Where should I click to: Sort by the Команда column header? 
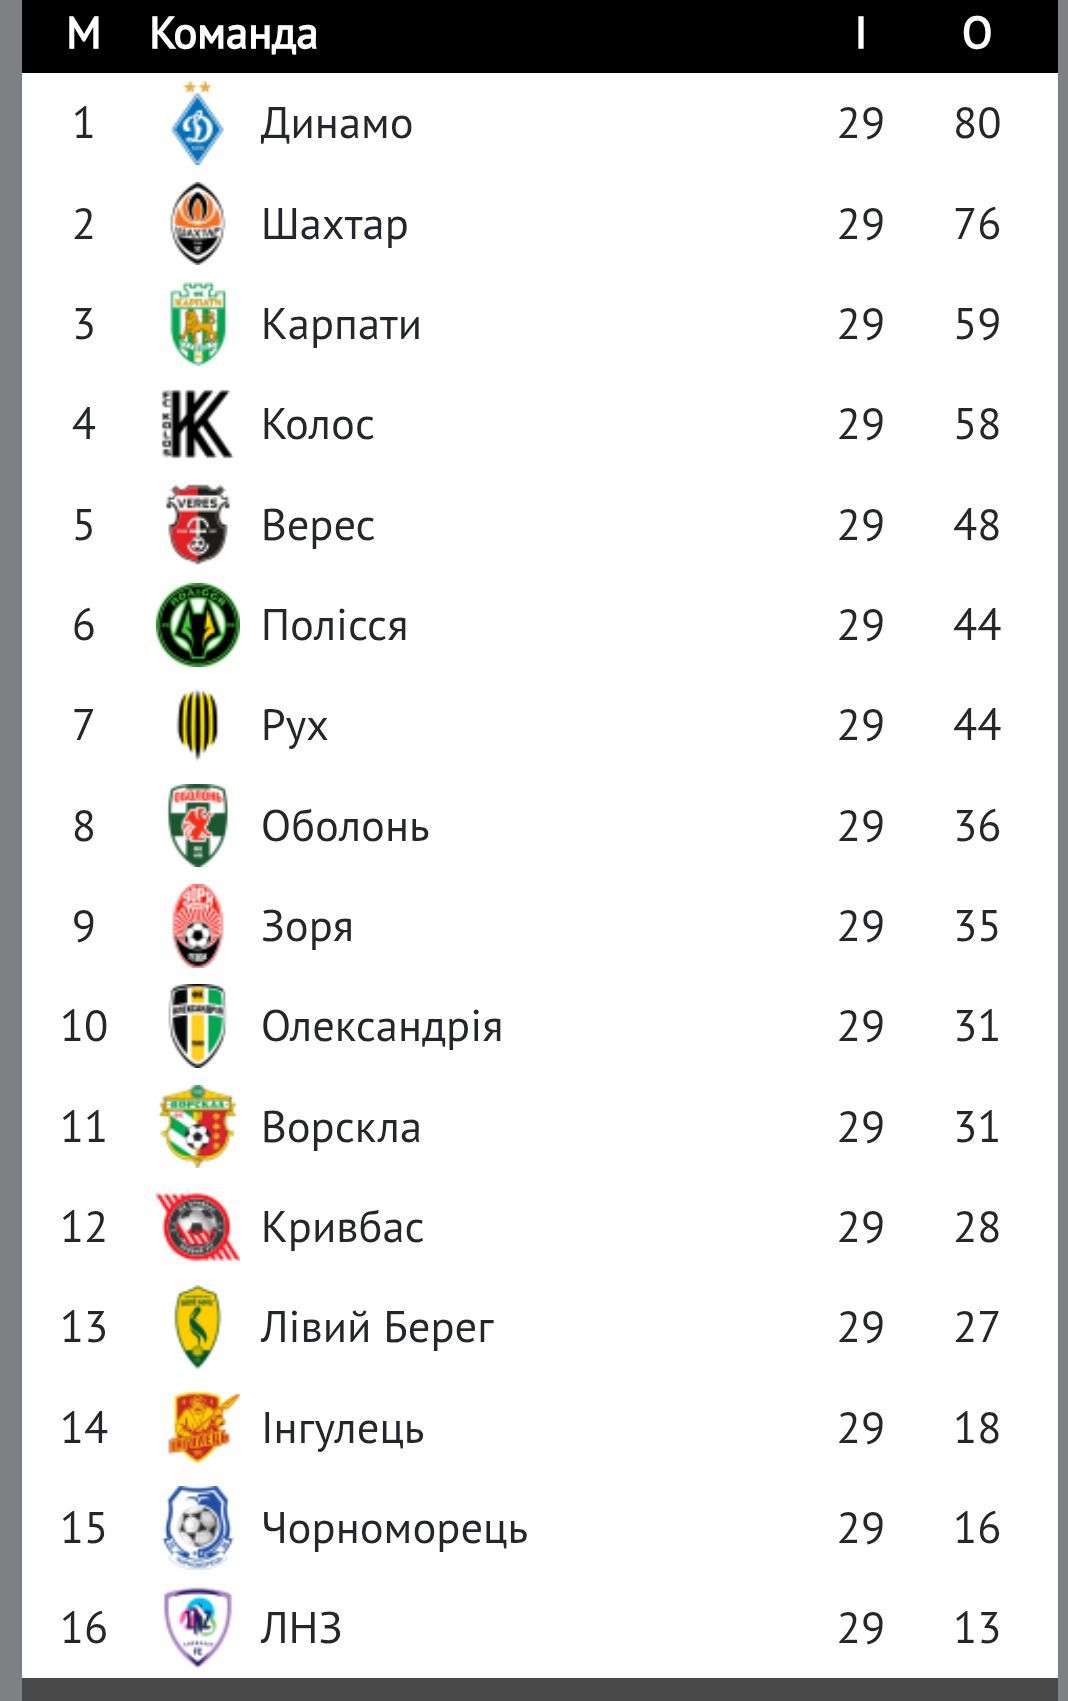click(233, 35)
